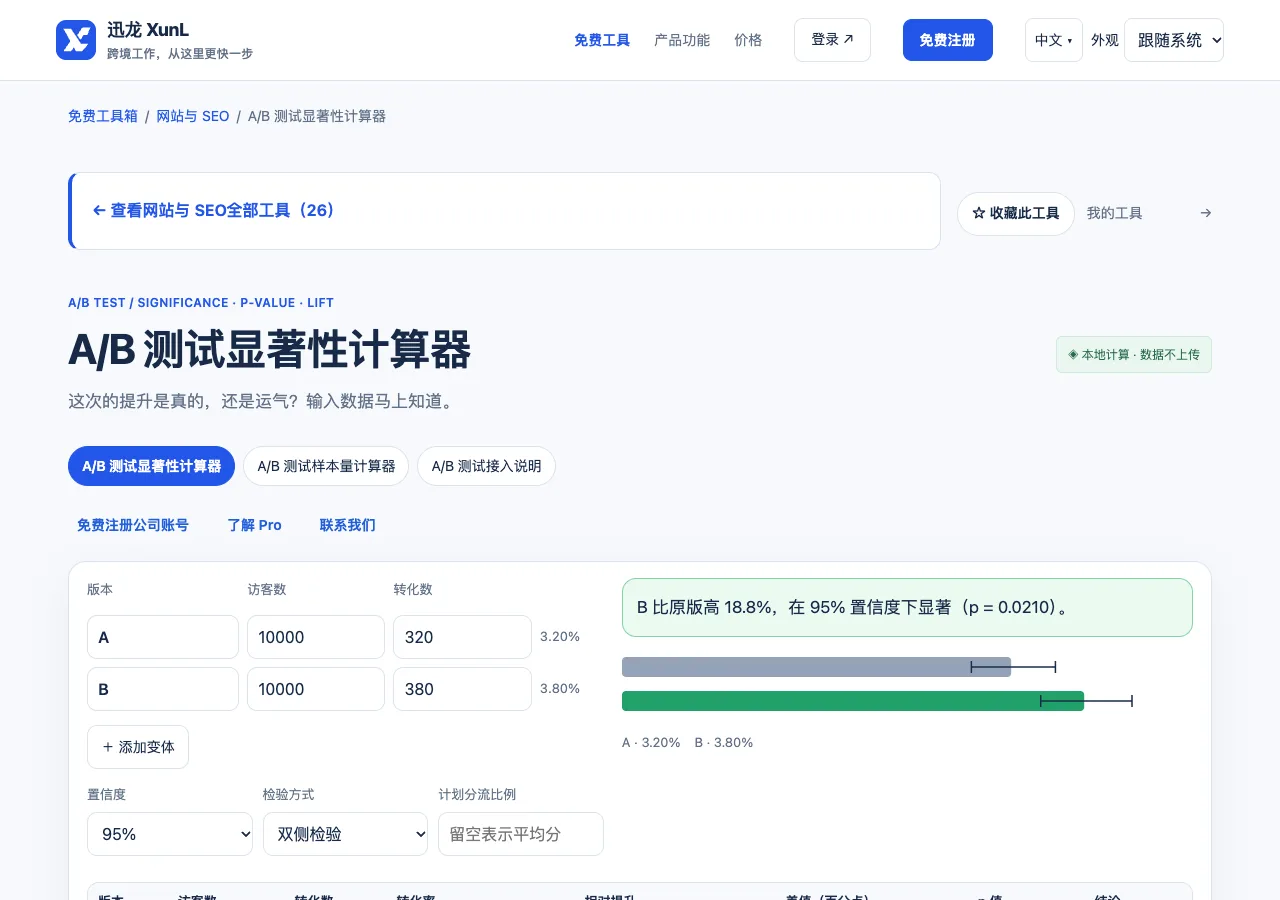View all 网站与 SEO tools (26)

213,211
